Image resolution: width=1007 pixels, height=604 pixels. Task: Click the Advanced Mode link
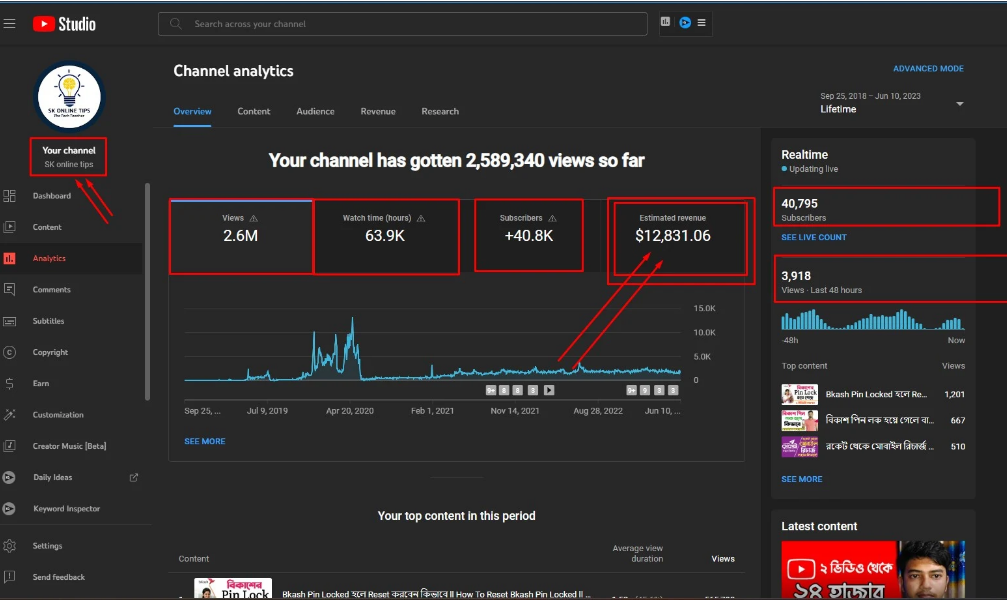click(x=928, y=69)
